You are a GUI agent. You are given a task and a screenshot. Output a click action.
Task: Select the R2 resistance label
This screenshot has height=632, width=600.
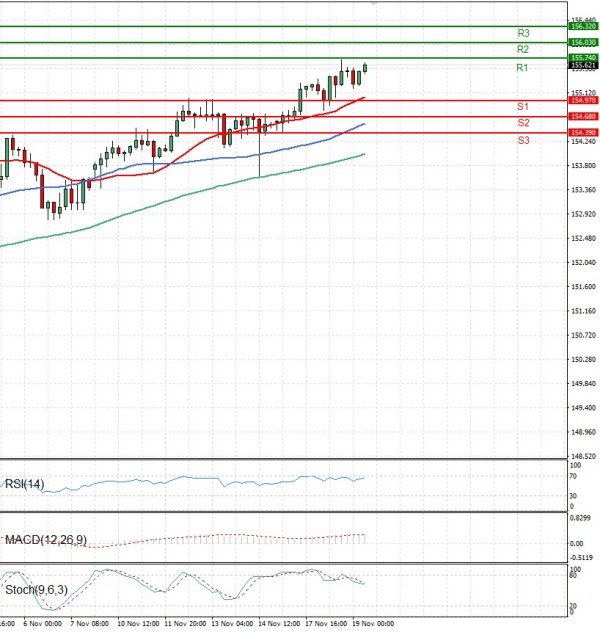click(x=522, y=49)
